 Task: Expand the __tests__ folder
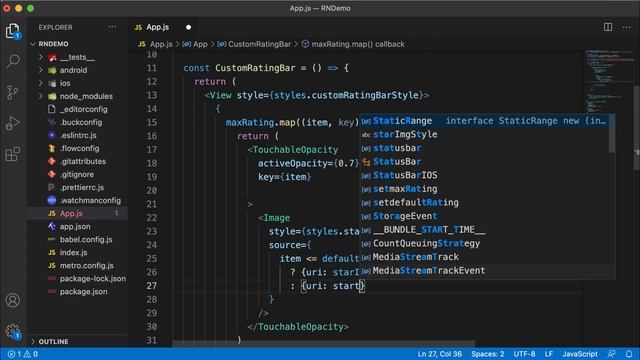pyautogui.click(x=78, y=57)
